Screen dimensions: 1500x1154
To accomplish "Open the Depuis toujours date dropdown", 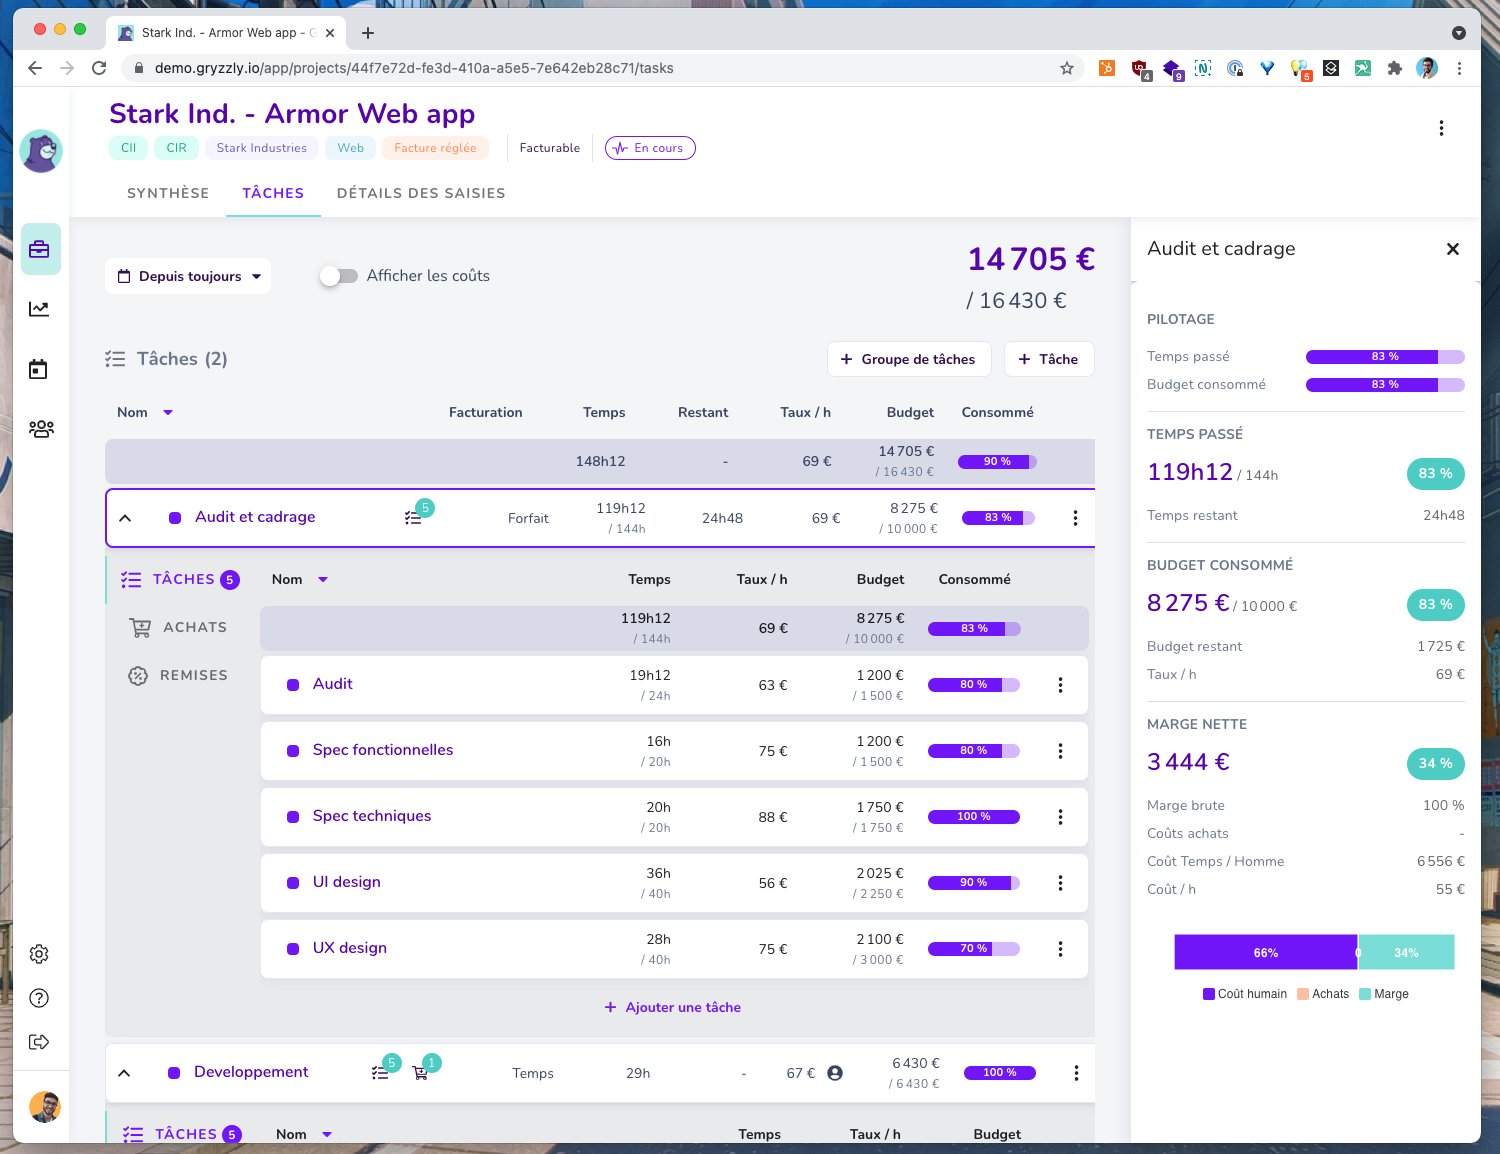I will point(188,276).
